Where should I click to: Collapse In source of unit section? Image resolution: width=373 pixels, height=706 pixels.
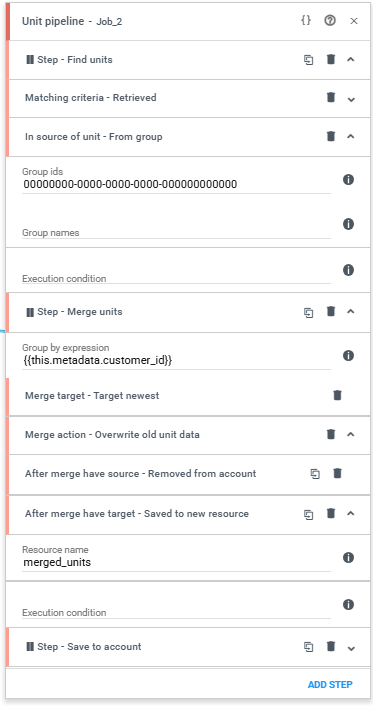(352, 136)
